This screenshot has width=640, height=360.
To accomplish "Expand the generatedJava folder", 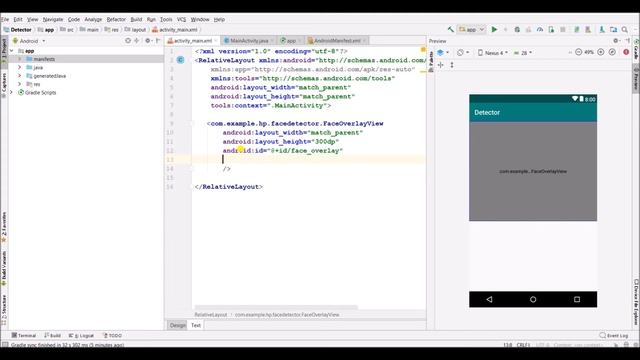I will pos(20,76).
